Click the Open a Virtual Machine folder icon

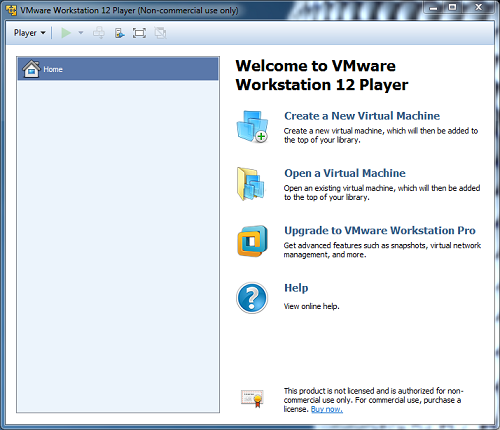(251, 184)
